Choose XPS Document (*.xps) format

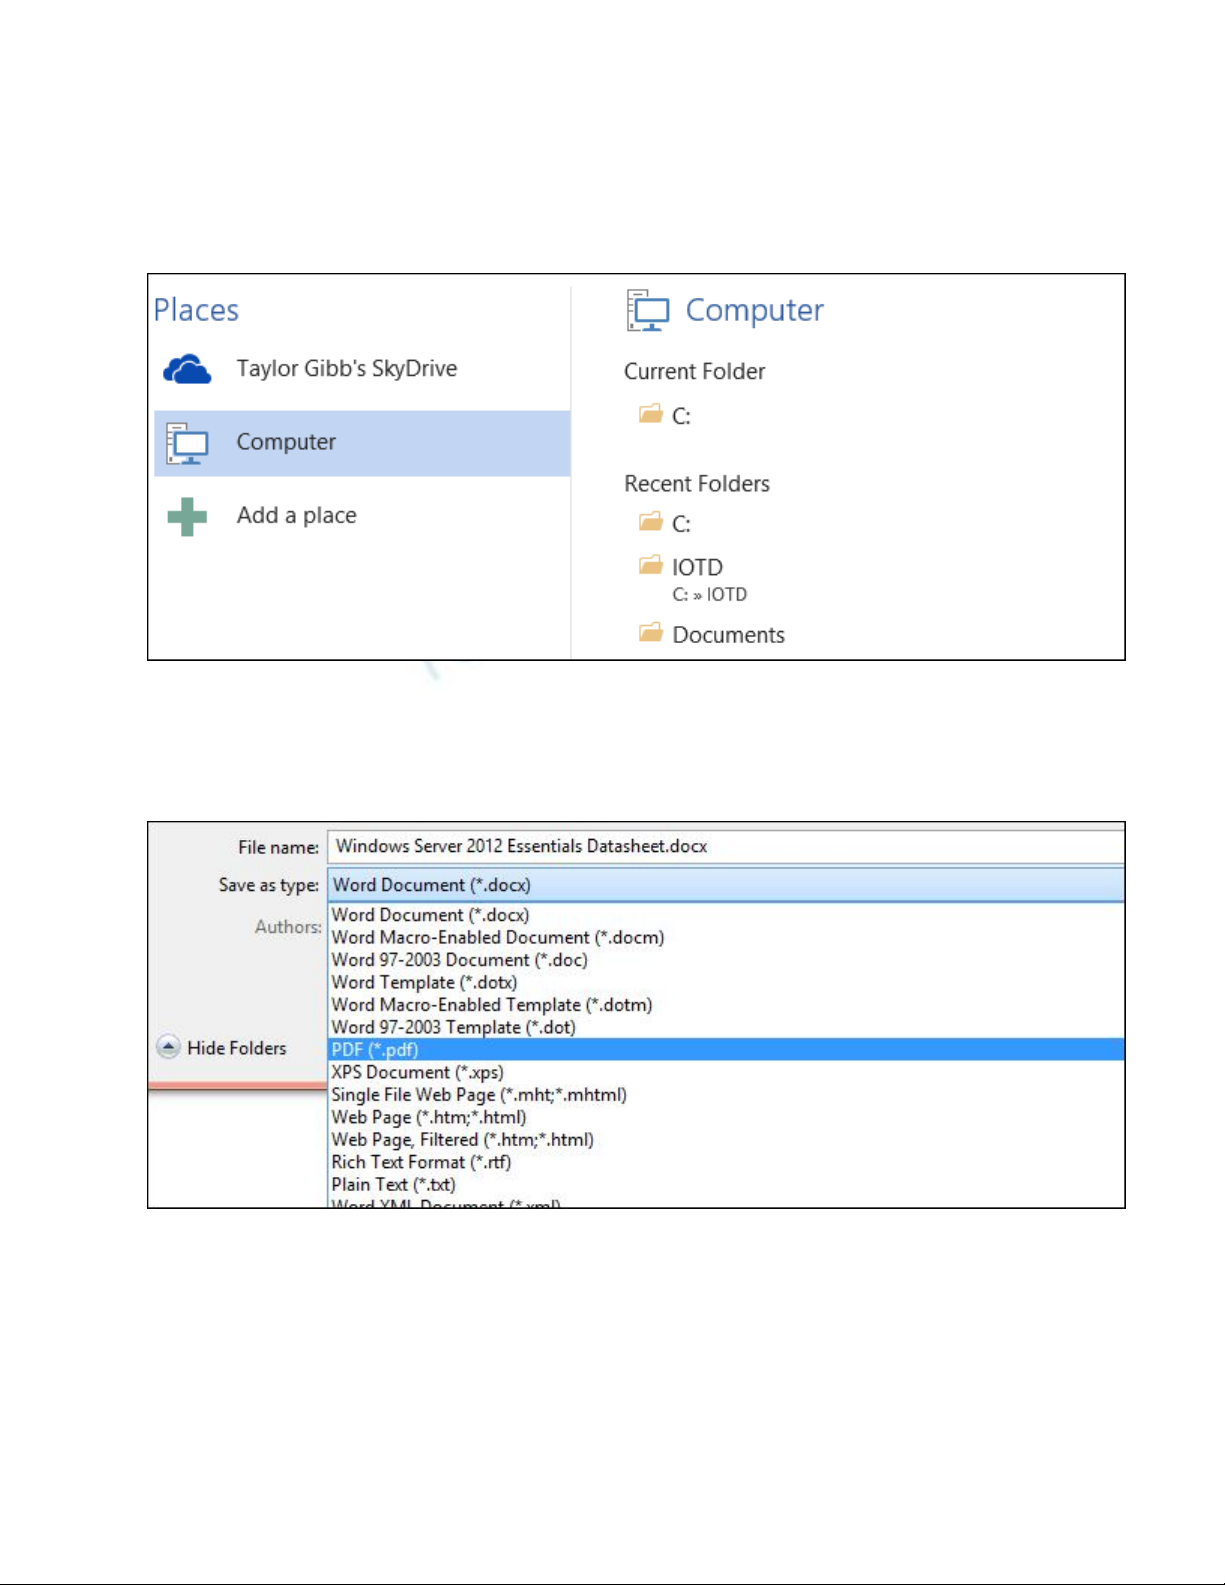(x=417, y=1072)
